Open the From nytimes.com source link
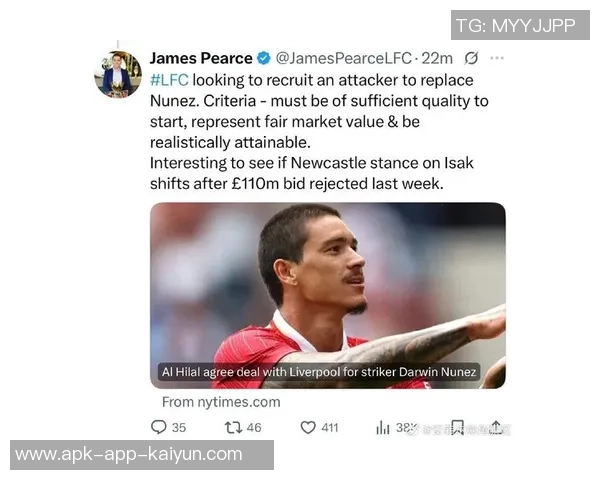The height and width of the screenshot is (480, 600). [x=221, y=402]
